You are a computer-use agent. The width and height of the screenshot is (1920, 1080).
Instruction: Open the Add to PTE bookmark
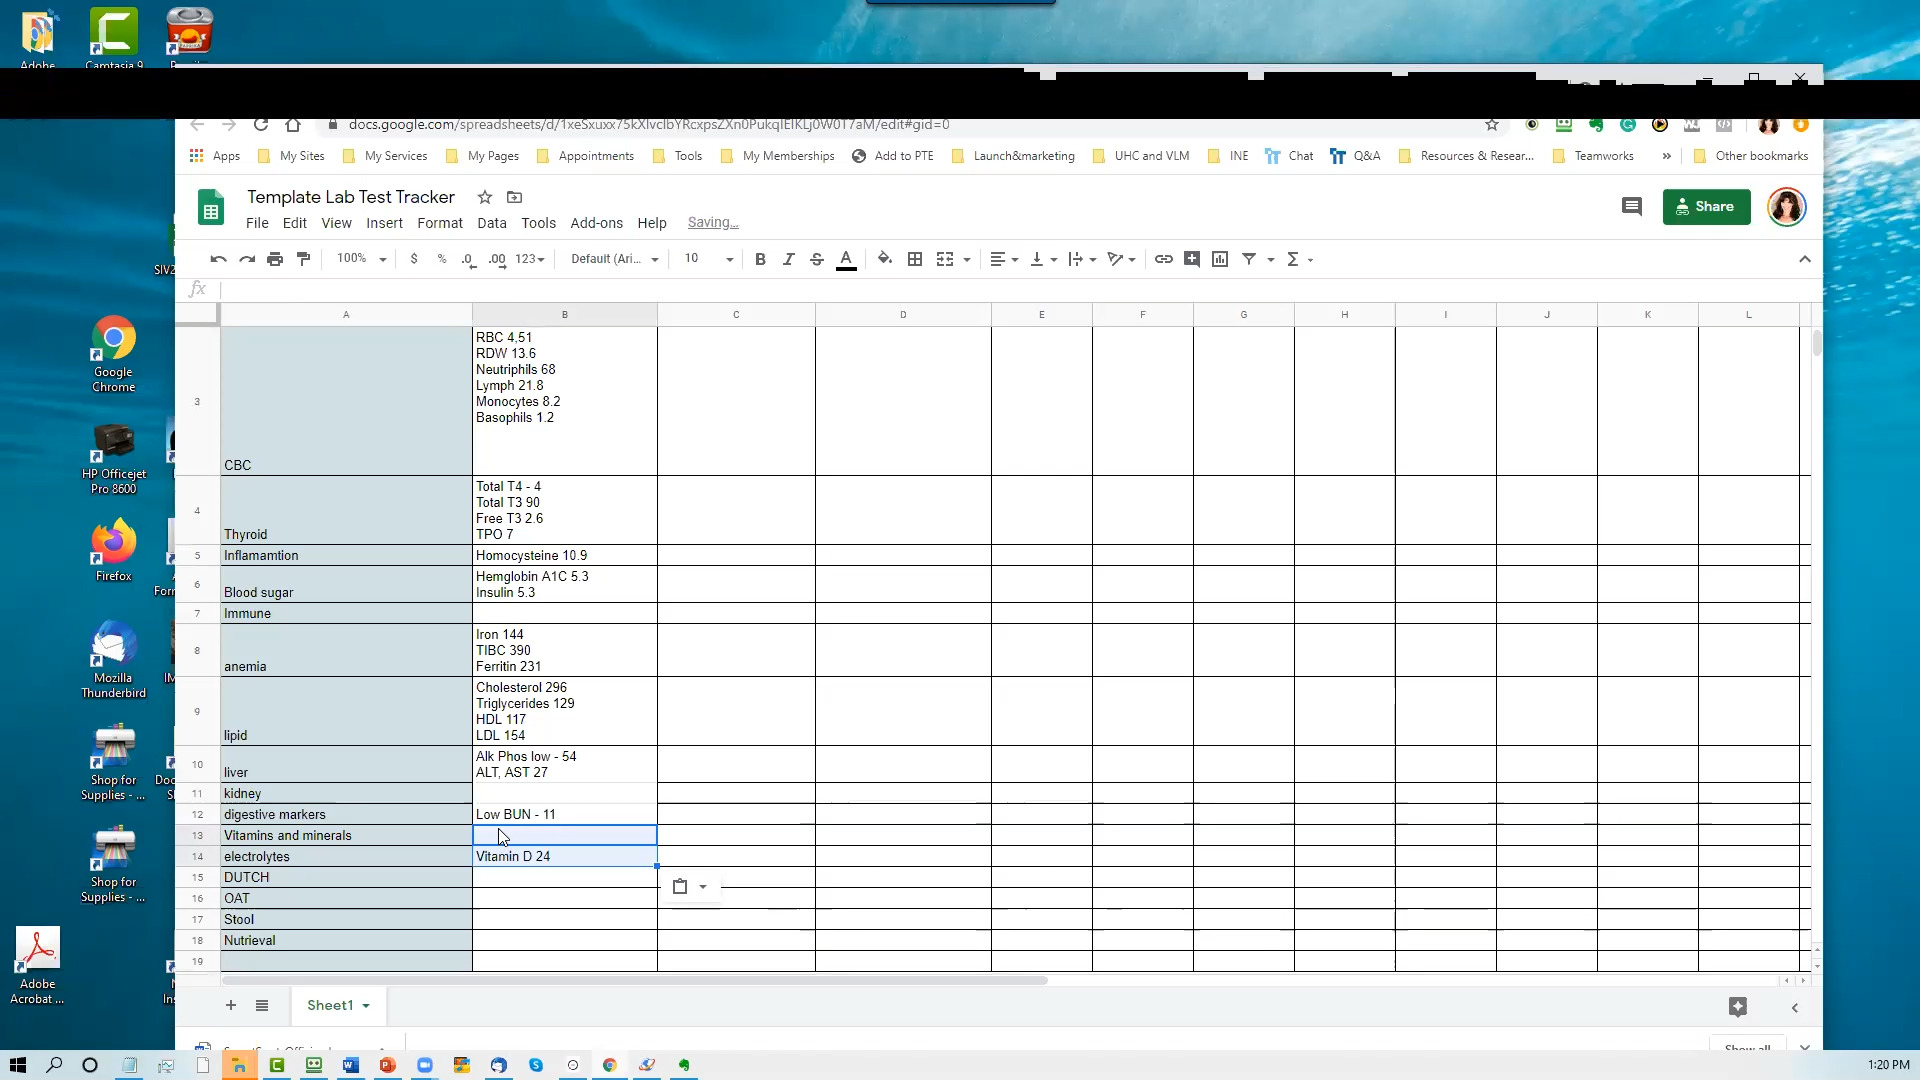pyautogui.click(x=892, y=156)
